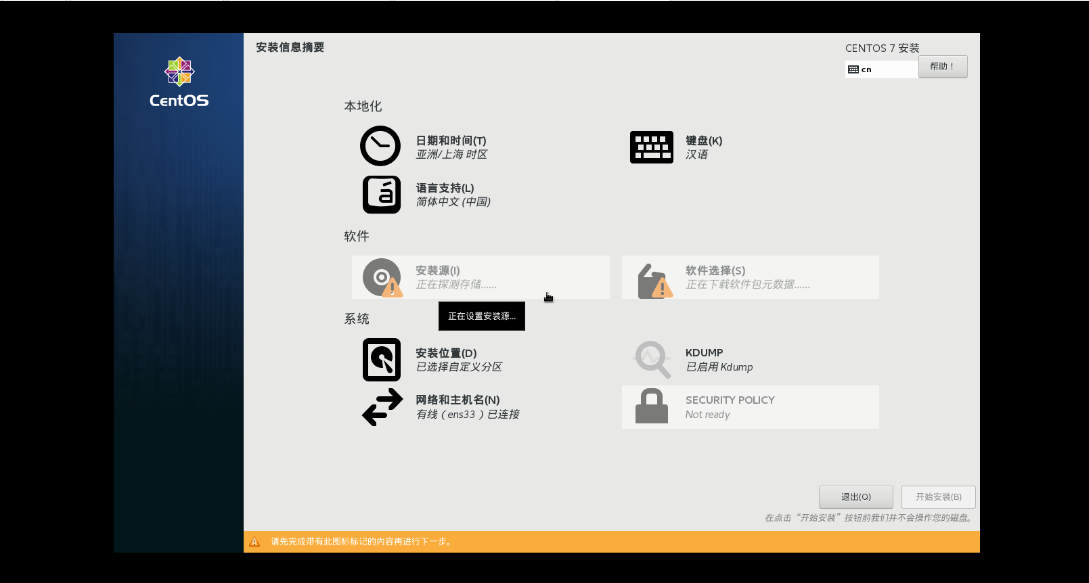This screenshot has width=1089, height=583.
Task: Click the KDUMP magnifier icon
Action: point(652,359)
